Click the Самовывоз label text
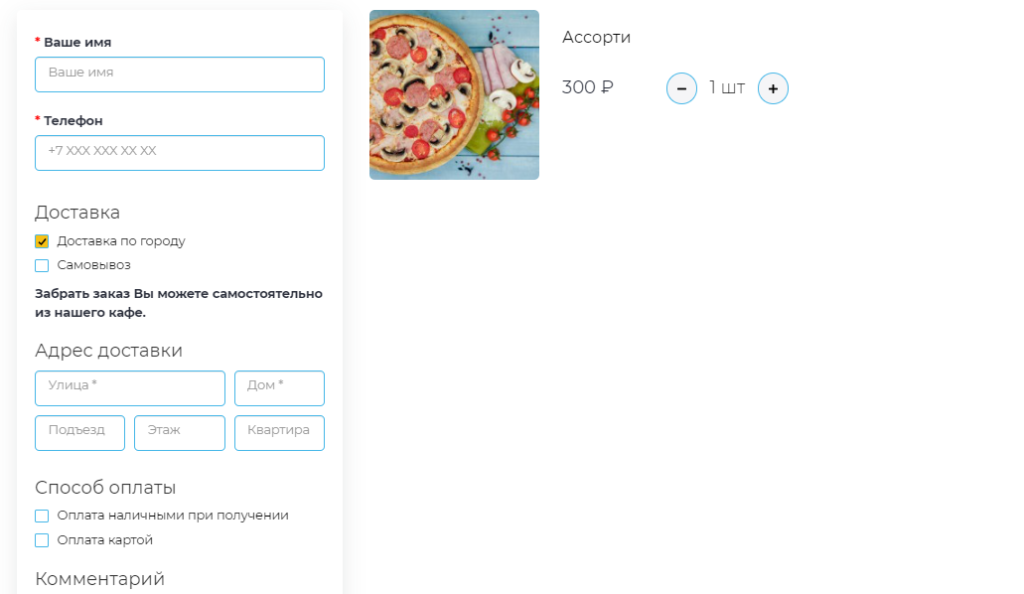 click(x=93, y=265)
